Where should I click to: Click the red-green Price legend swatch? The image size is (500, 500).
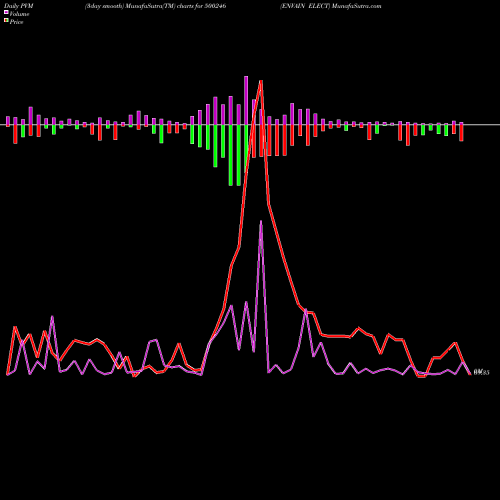coord(6,21)
